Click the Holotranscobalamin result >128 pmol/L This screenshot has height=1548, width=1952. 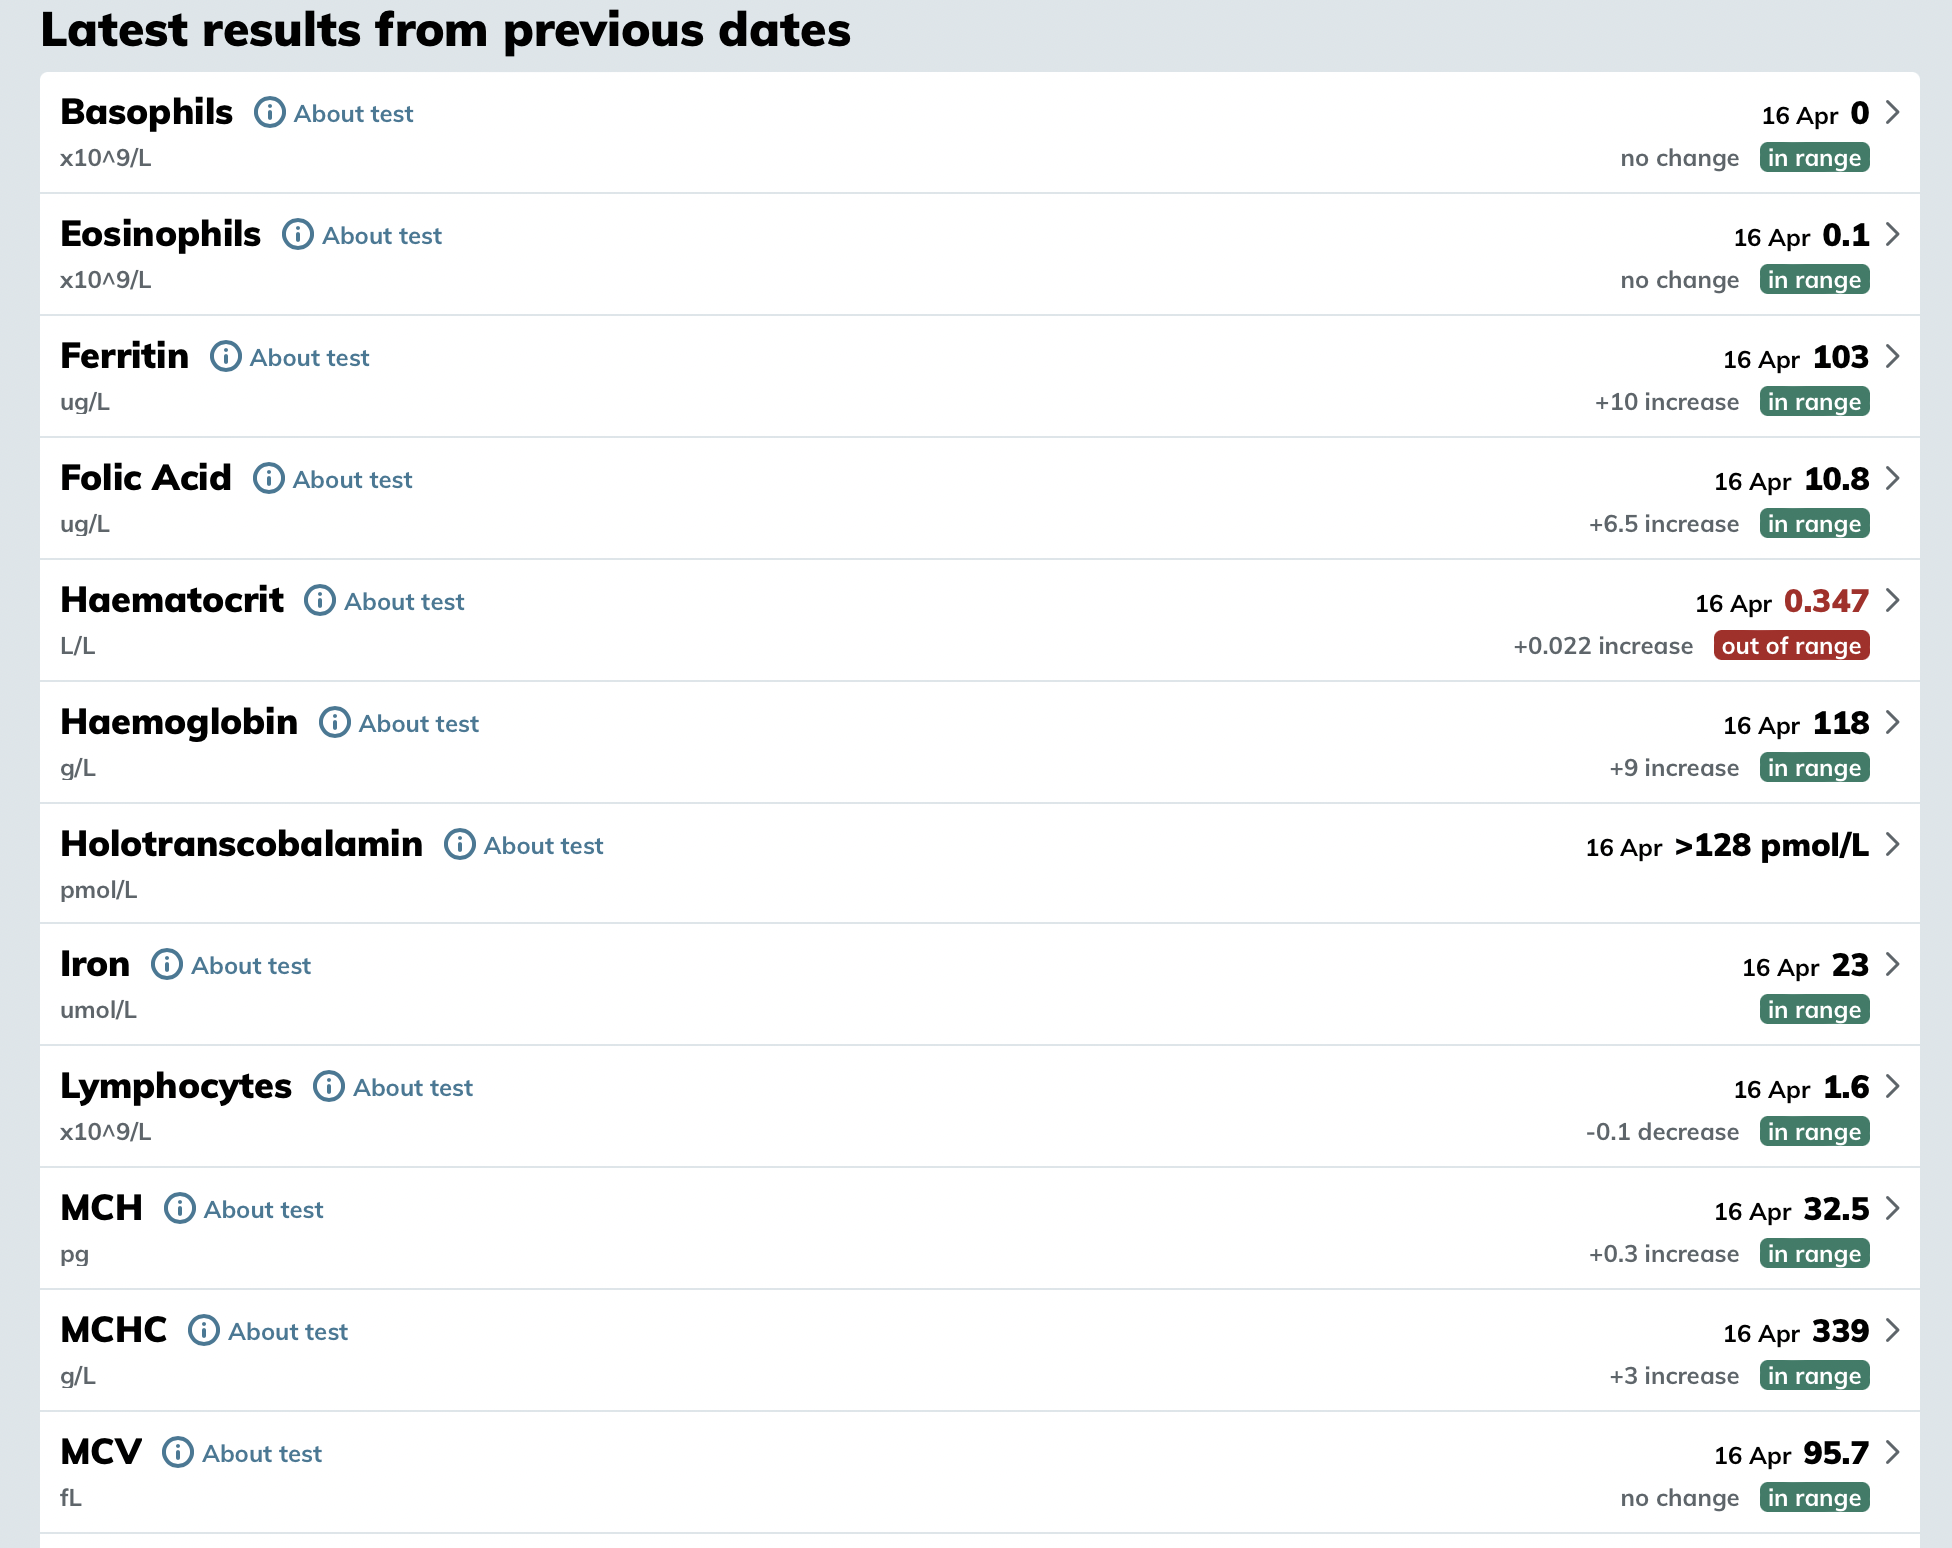1771,846
